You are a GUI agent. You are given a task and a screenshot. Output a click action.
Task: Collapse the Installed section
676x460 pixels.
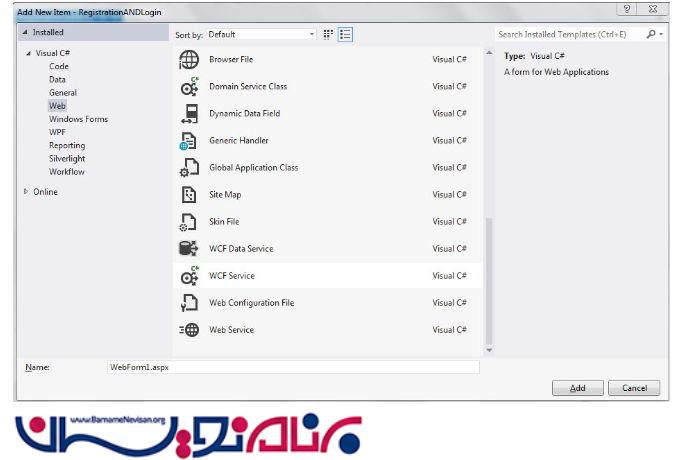tap(25, 32)
